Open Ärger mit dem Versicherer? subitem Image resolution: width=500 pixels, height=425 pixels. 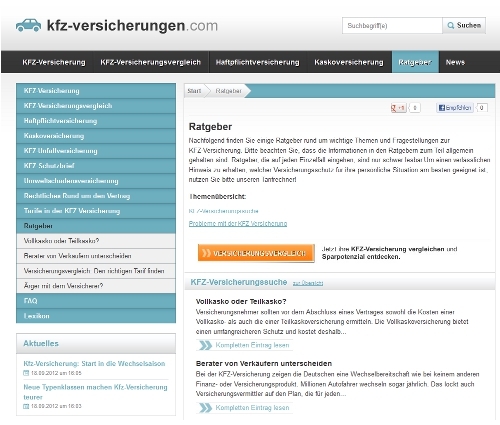tap(96, 286)
